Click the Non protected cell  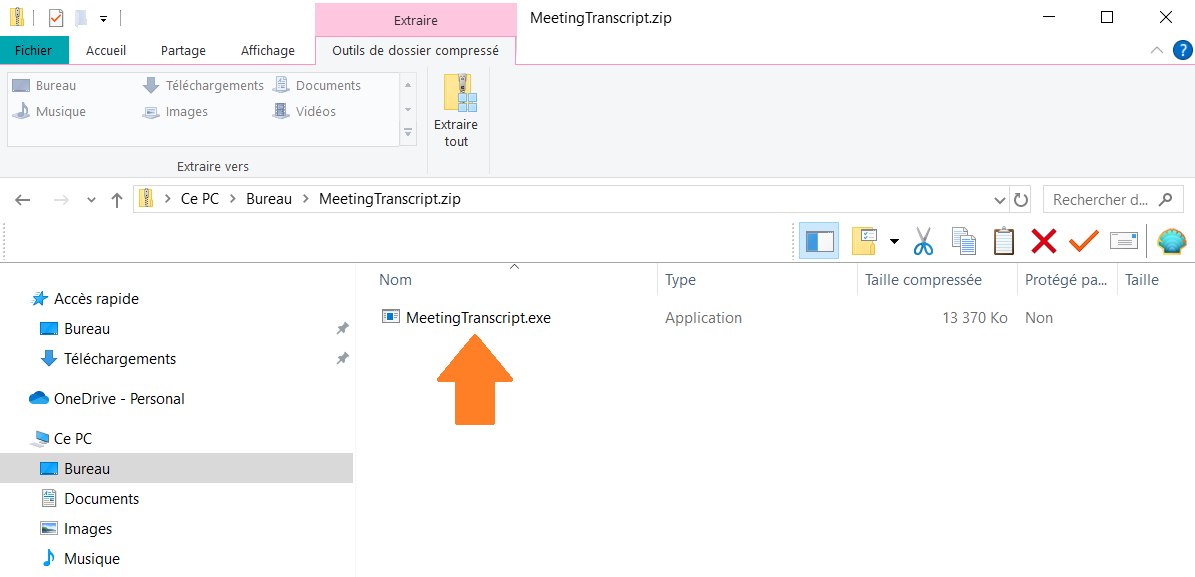(x=1039, y=318)
